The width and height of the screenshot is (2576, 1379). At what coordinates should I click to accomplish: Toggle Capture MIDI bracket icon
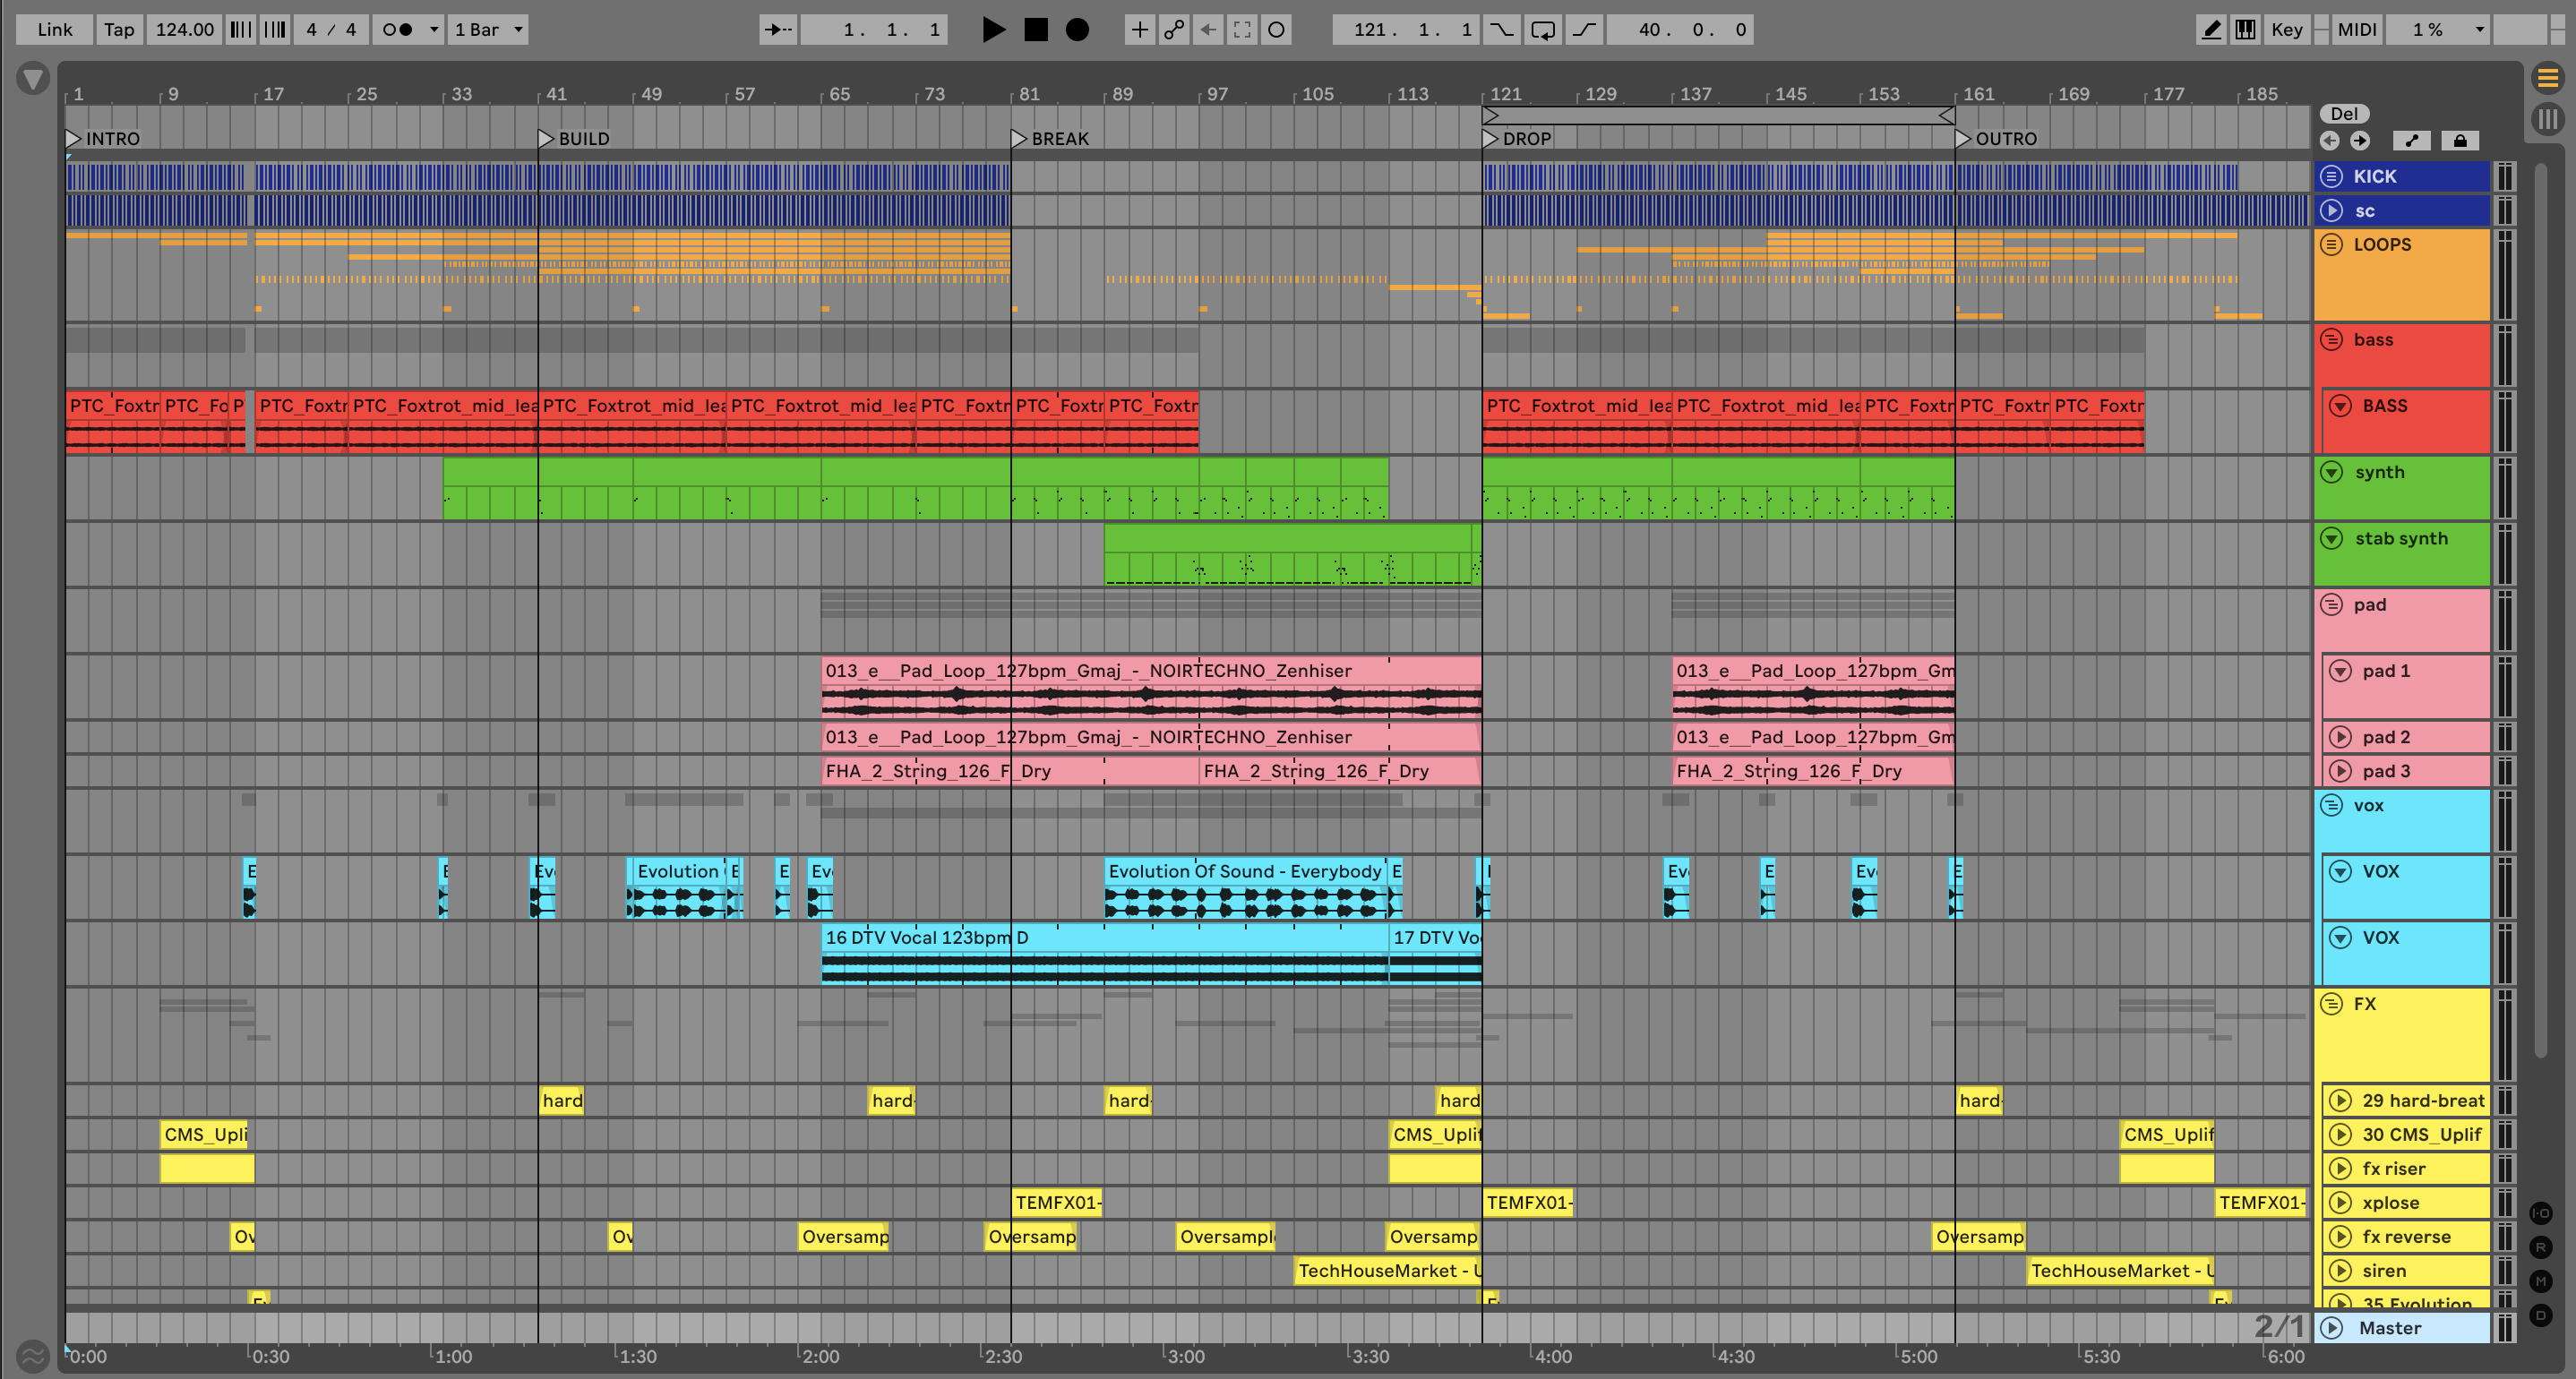1242,29
